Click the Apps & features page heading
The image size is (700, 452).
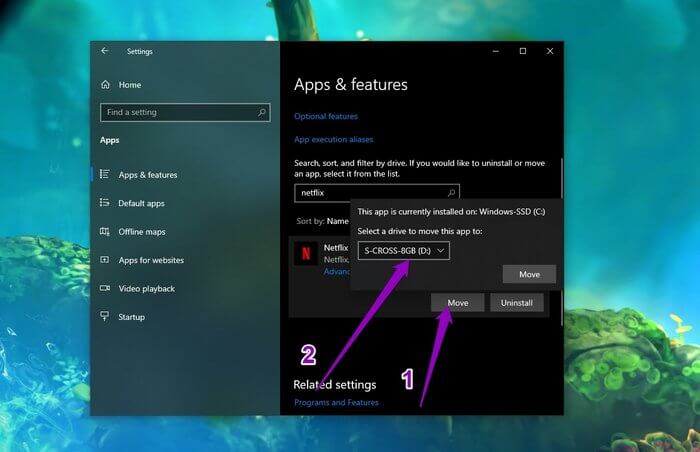[x=351, y=85]
